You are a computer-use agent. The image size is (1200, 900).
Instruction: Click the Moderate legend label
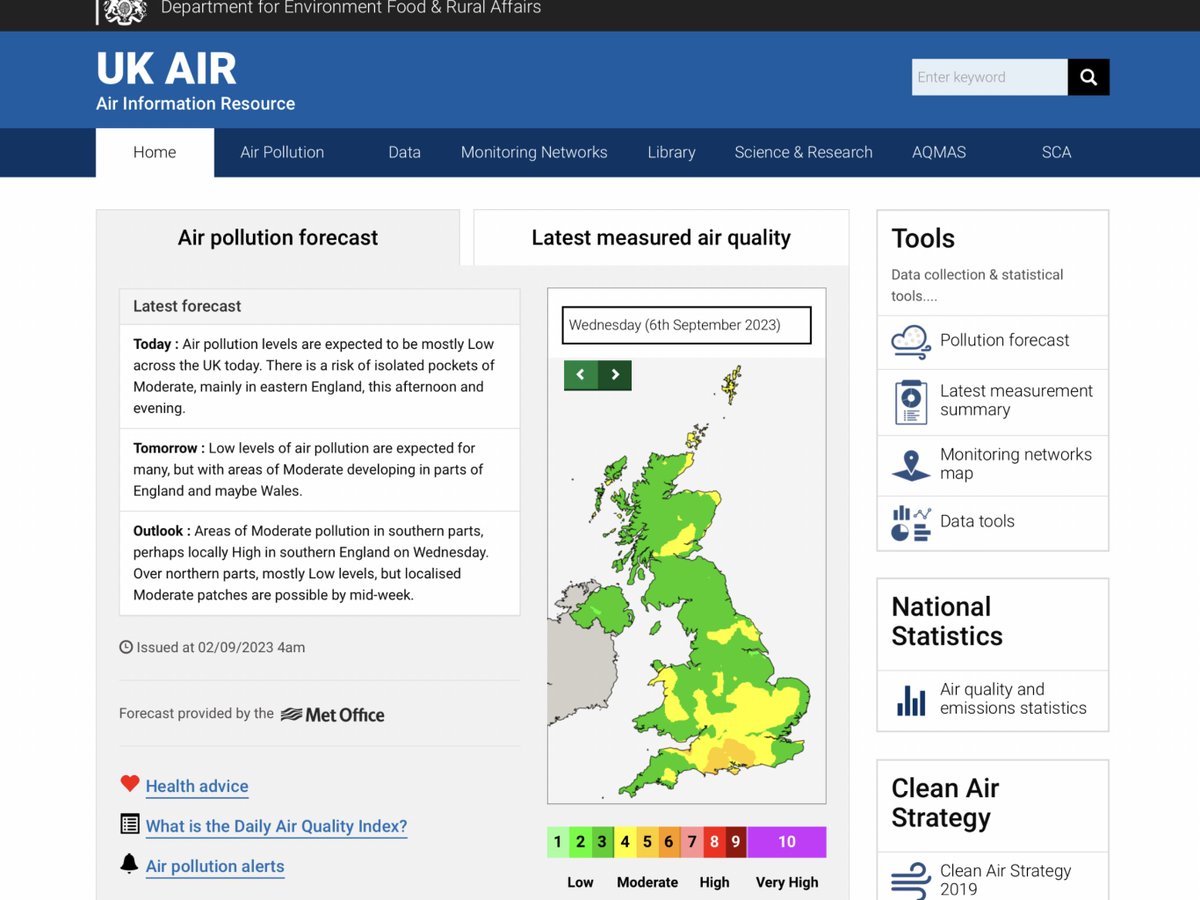(x=647, y=882)
